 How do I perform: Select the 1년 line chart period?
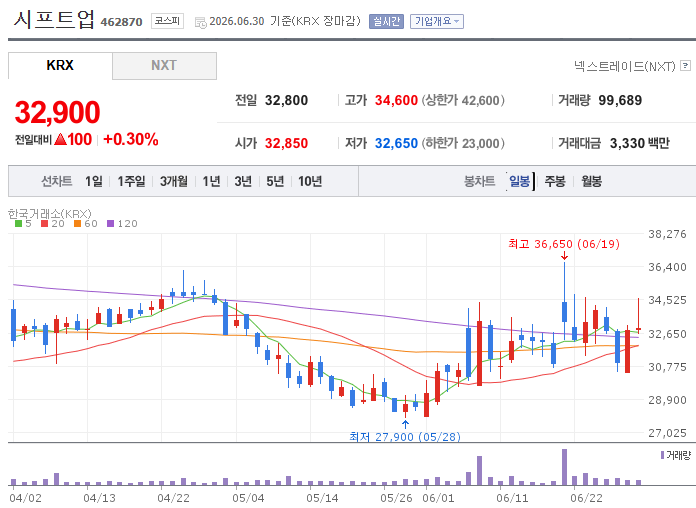(x=211, y=181)
